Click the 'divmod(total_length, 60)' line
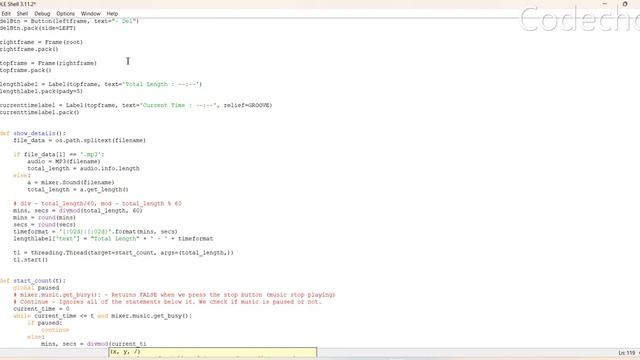 (x=78, y=211)
